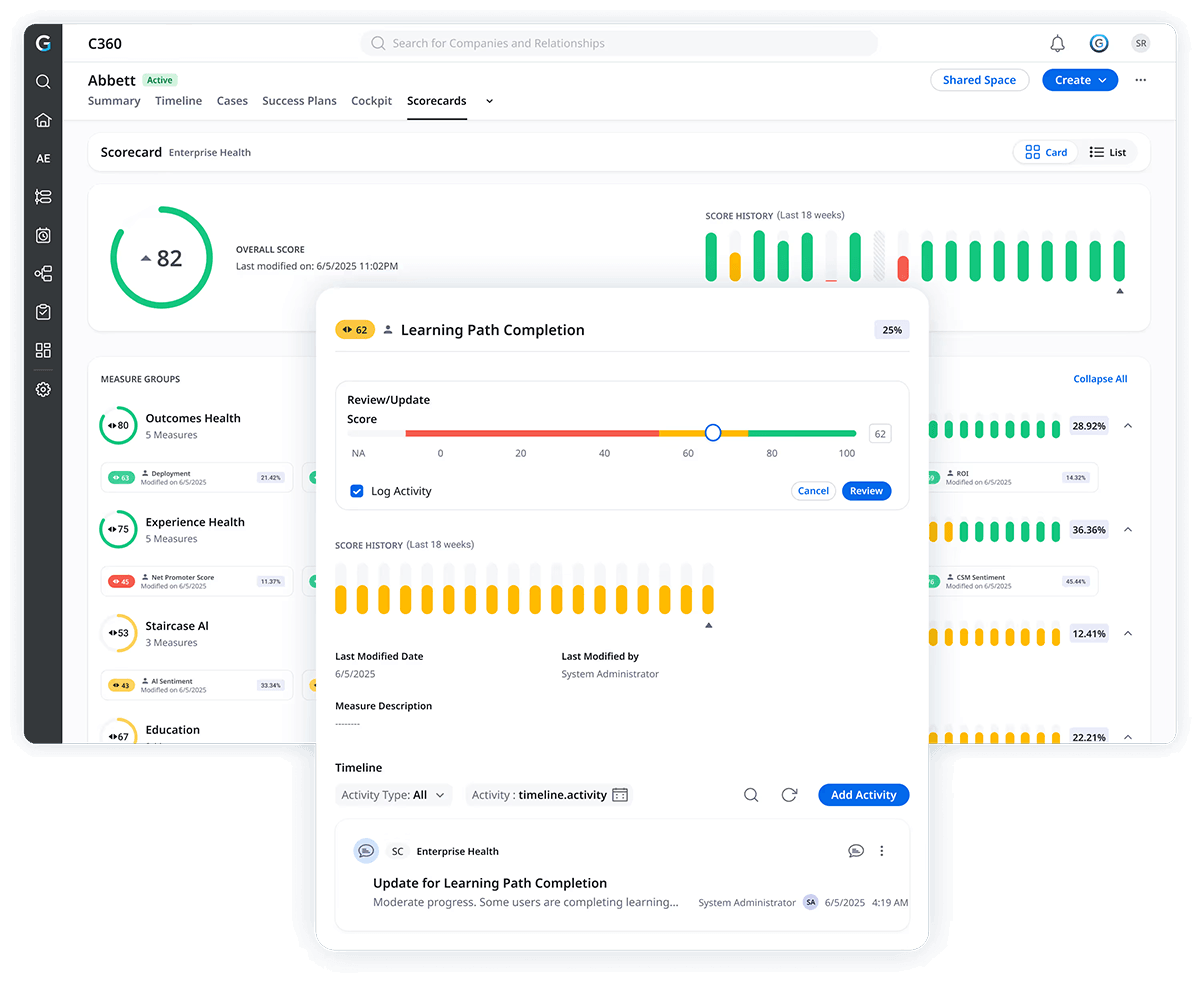Click the circular G icon beside the bell
This screenshot has height=990, width=1200.
click(1099, 43)
